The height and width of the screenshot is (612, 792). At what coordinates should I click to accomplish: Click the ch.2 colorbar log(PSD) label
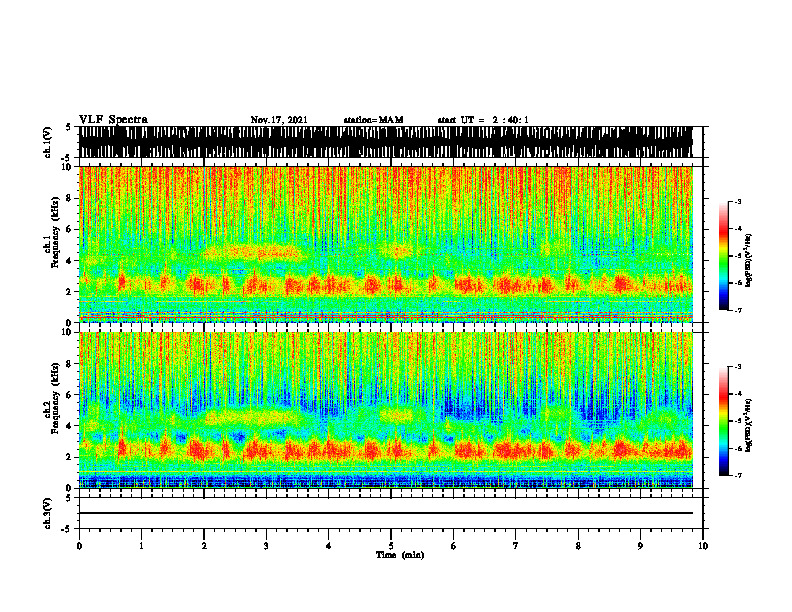[x=749, y=424]
